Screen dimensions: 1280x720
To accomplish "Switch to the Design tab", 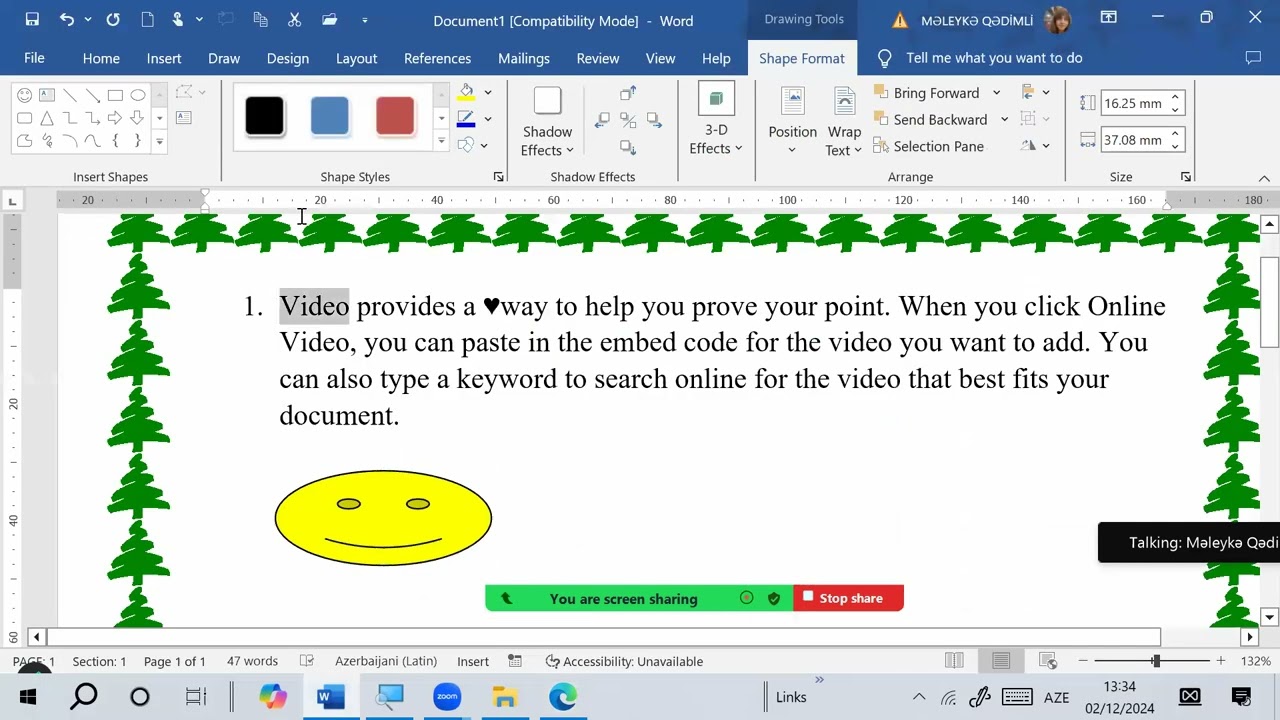I will click(288, 58).
